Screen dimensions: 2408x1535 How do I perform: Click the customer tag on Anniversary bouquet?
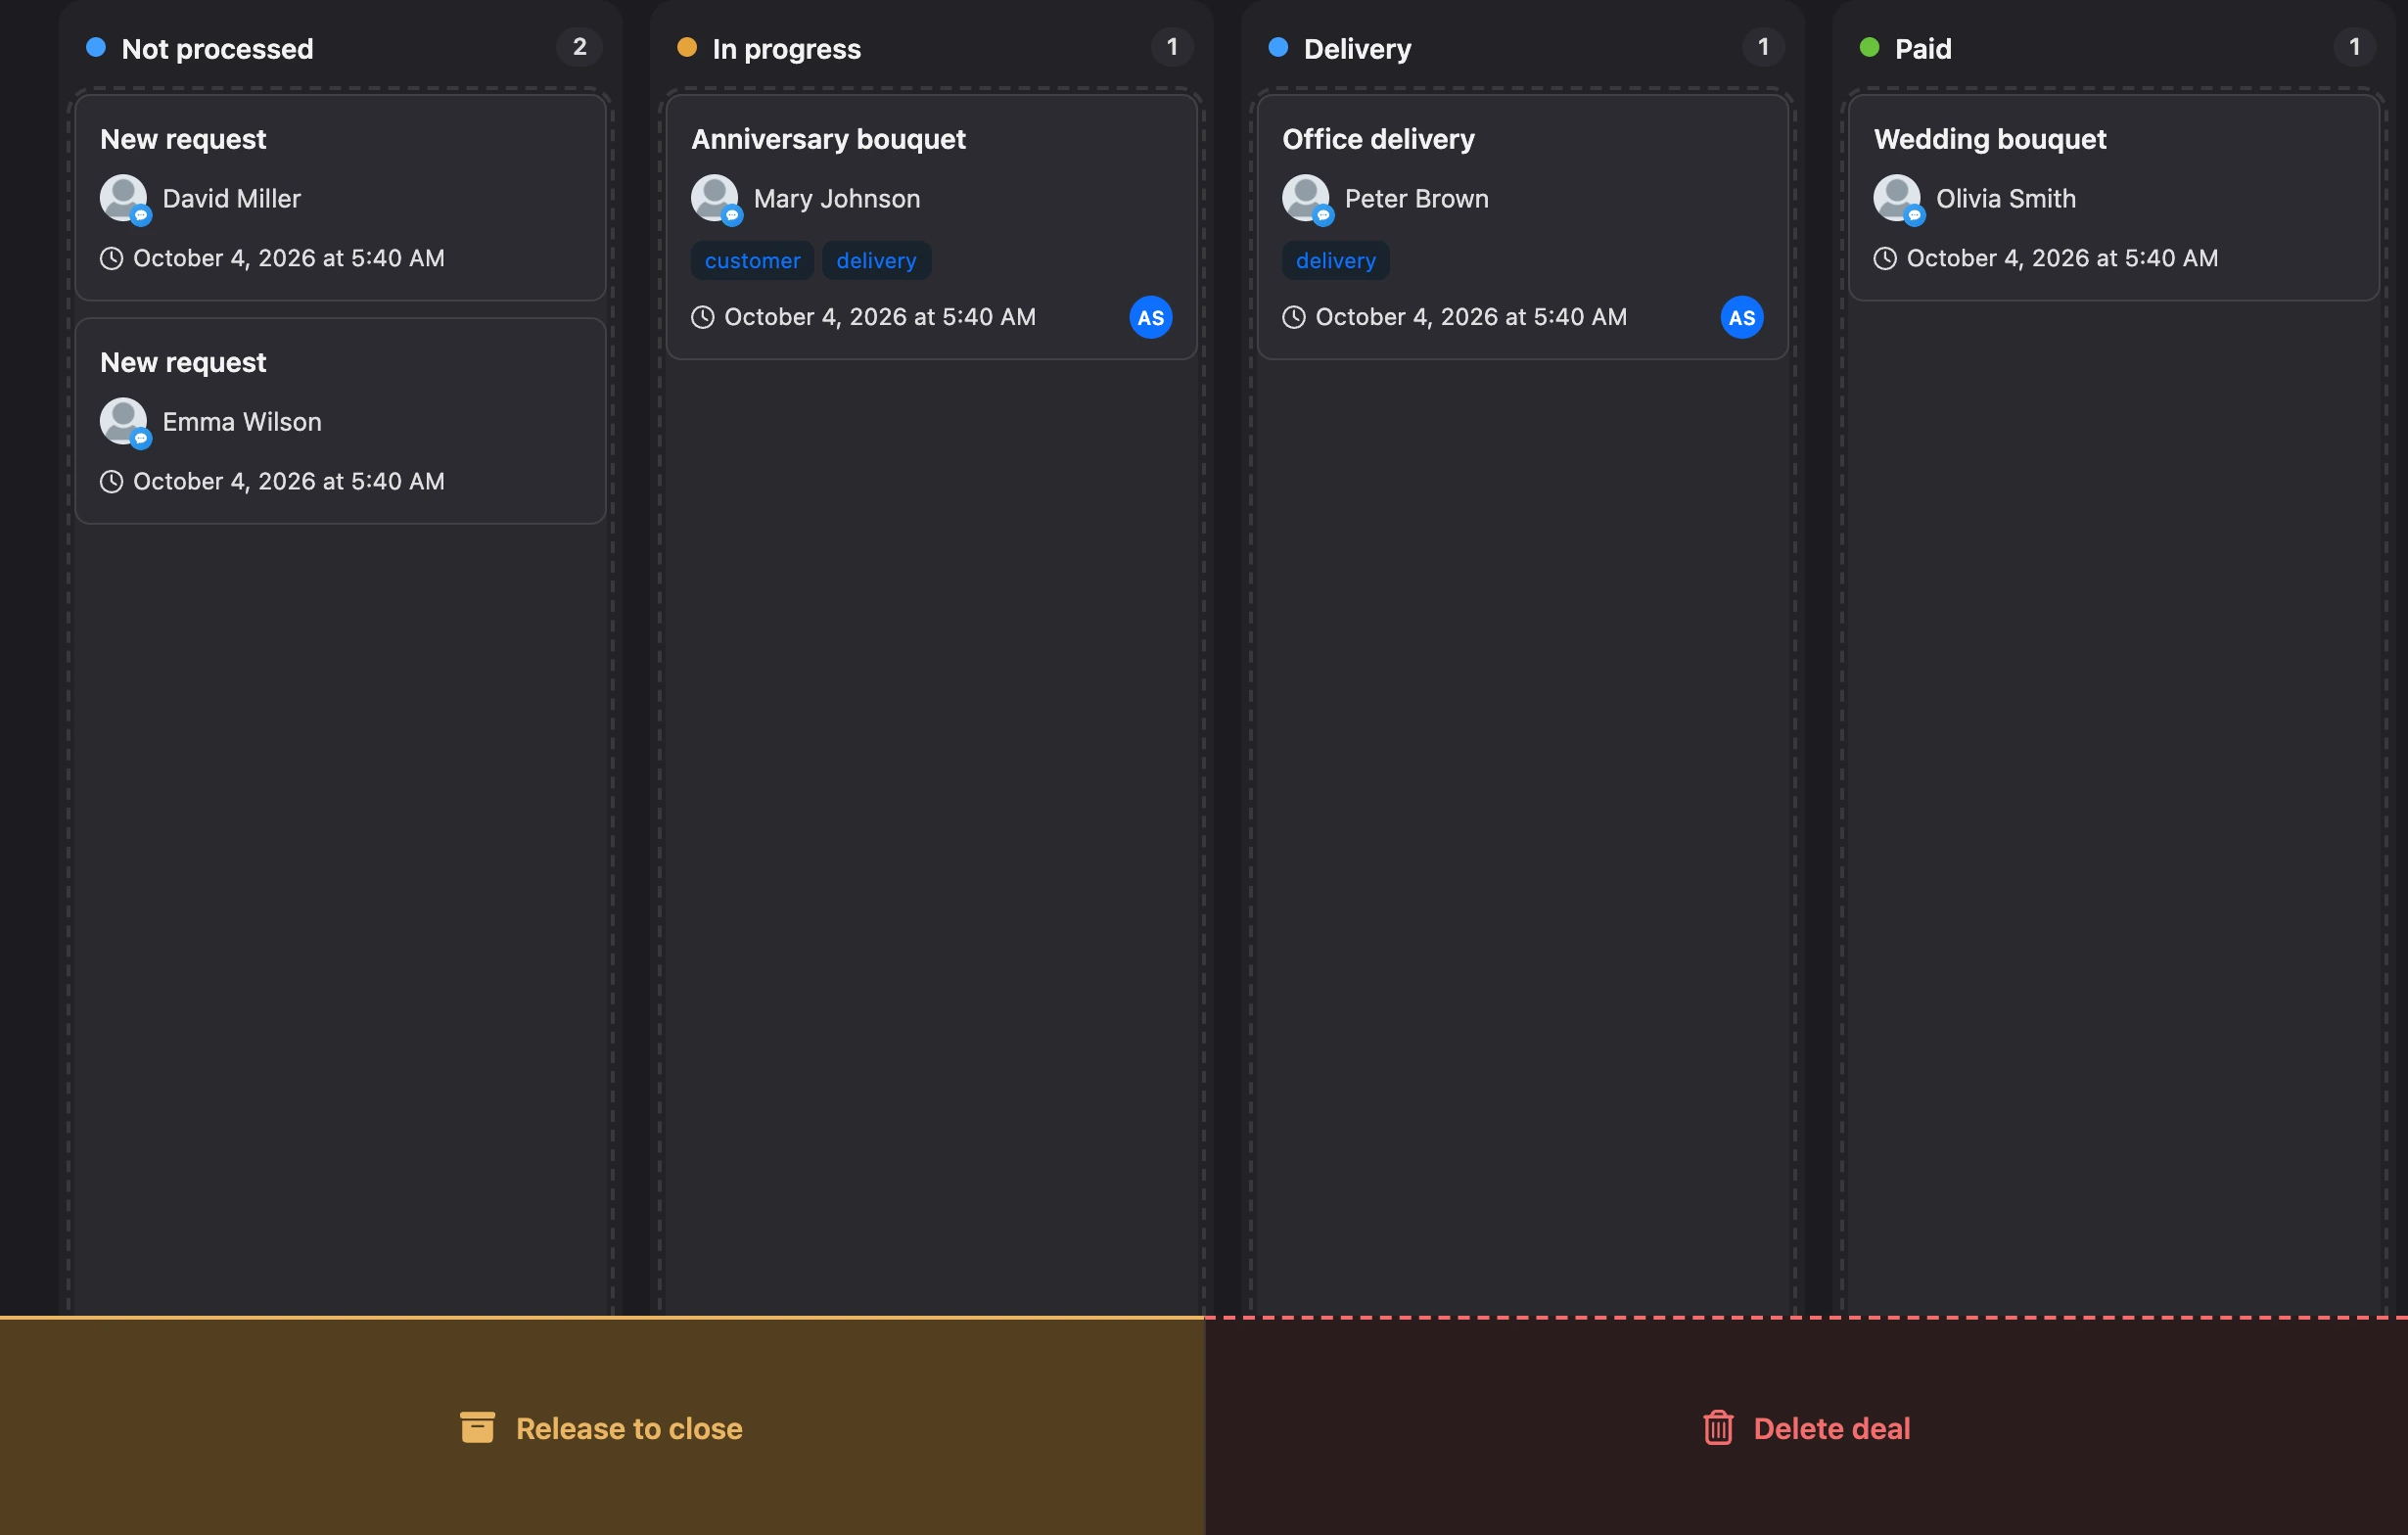click(752, 260)
